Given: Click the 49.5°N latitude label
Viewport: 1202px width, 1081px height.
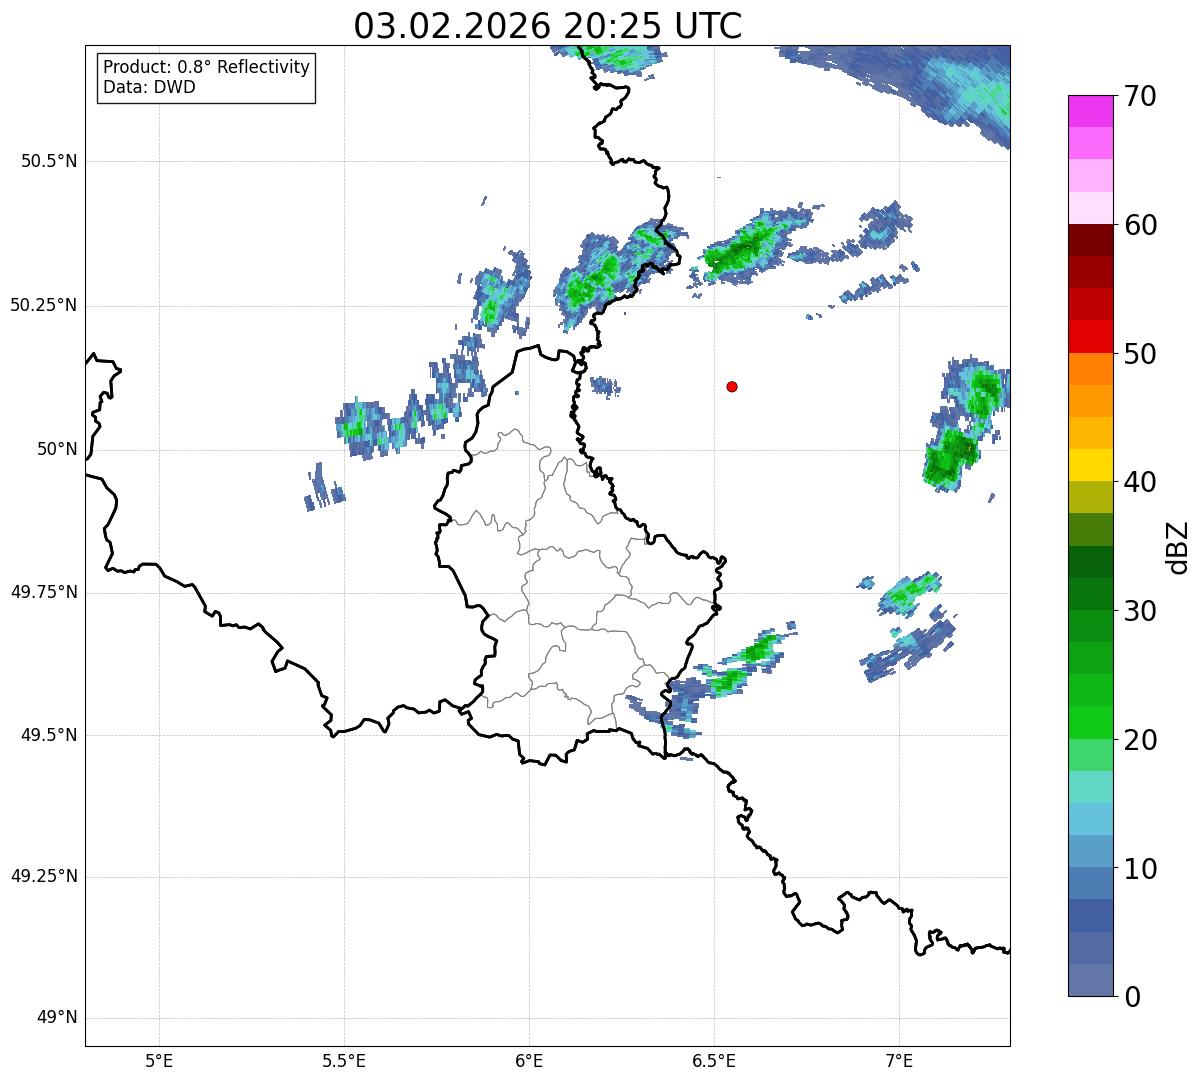Looking at the screenshot, I should click(49, 735).
